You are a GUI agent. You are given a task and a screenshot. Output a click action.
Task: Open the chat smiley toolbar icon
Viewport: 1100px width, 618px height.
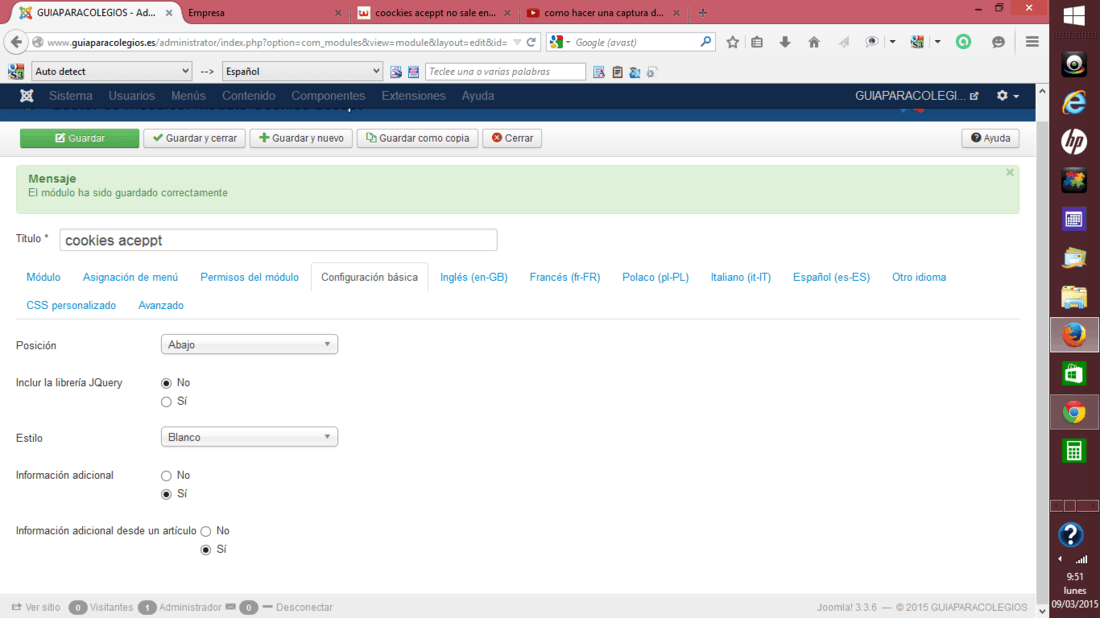[998, 42]
